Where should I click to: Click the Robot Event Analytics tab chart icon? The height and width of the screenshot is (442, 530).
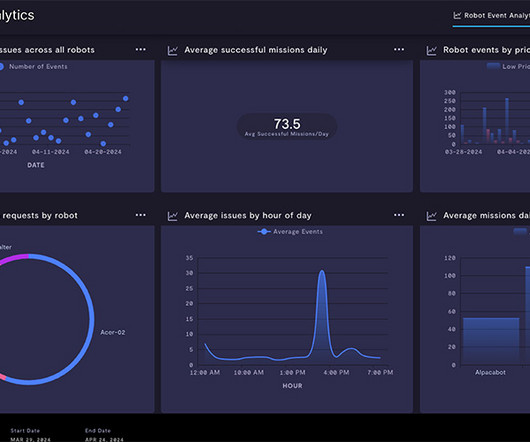(457, 16)
